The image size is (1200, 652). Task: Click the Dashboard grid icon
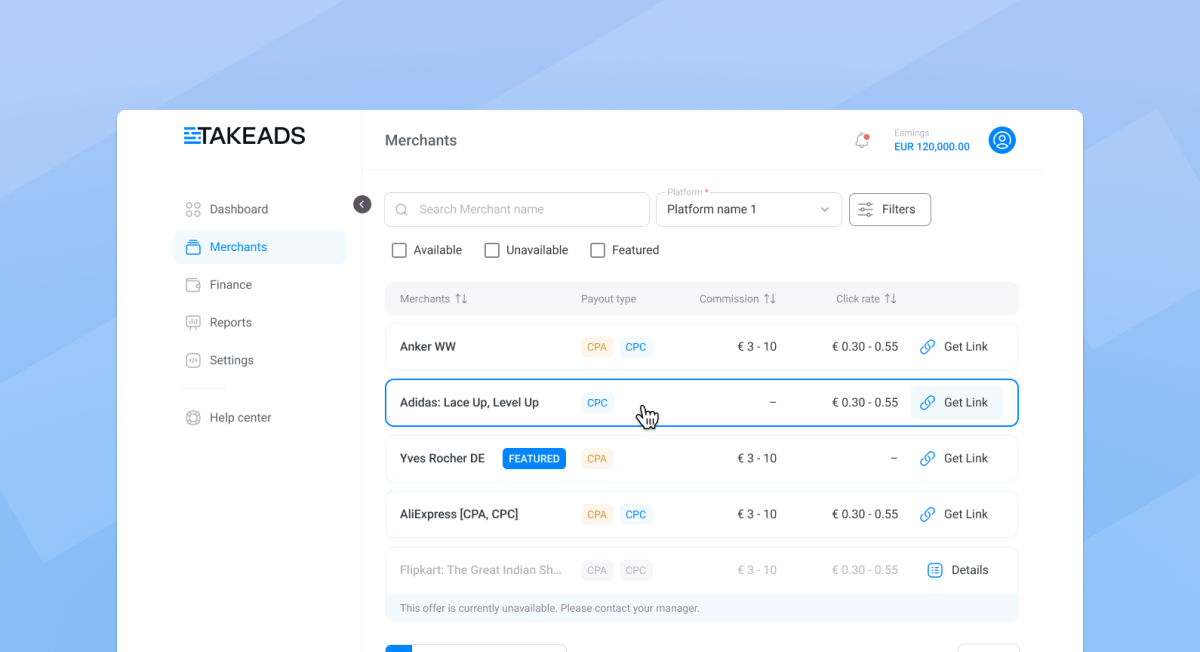(x=193, y=209)
